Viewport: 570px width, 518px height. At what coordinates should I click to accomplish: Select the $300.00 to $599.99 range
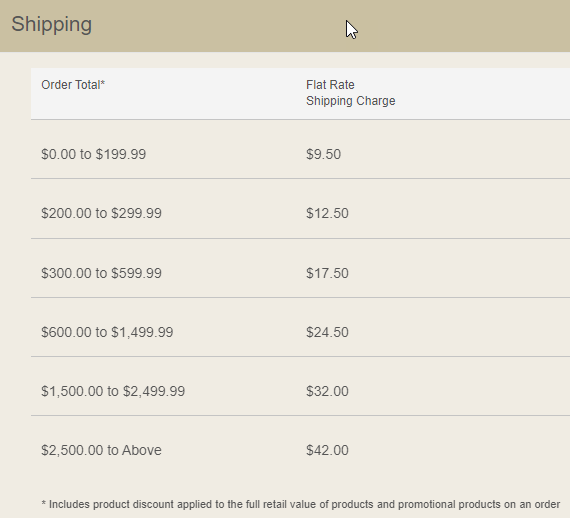pos(101,273)
